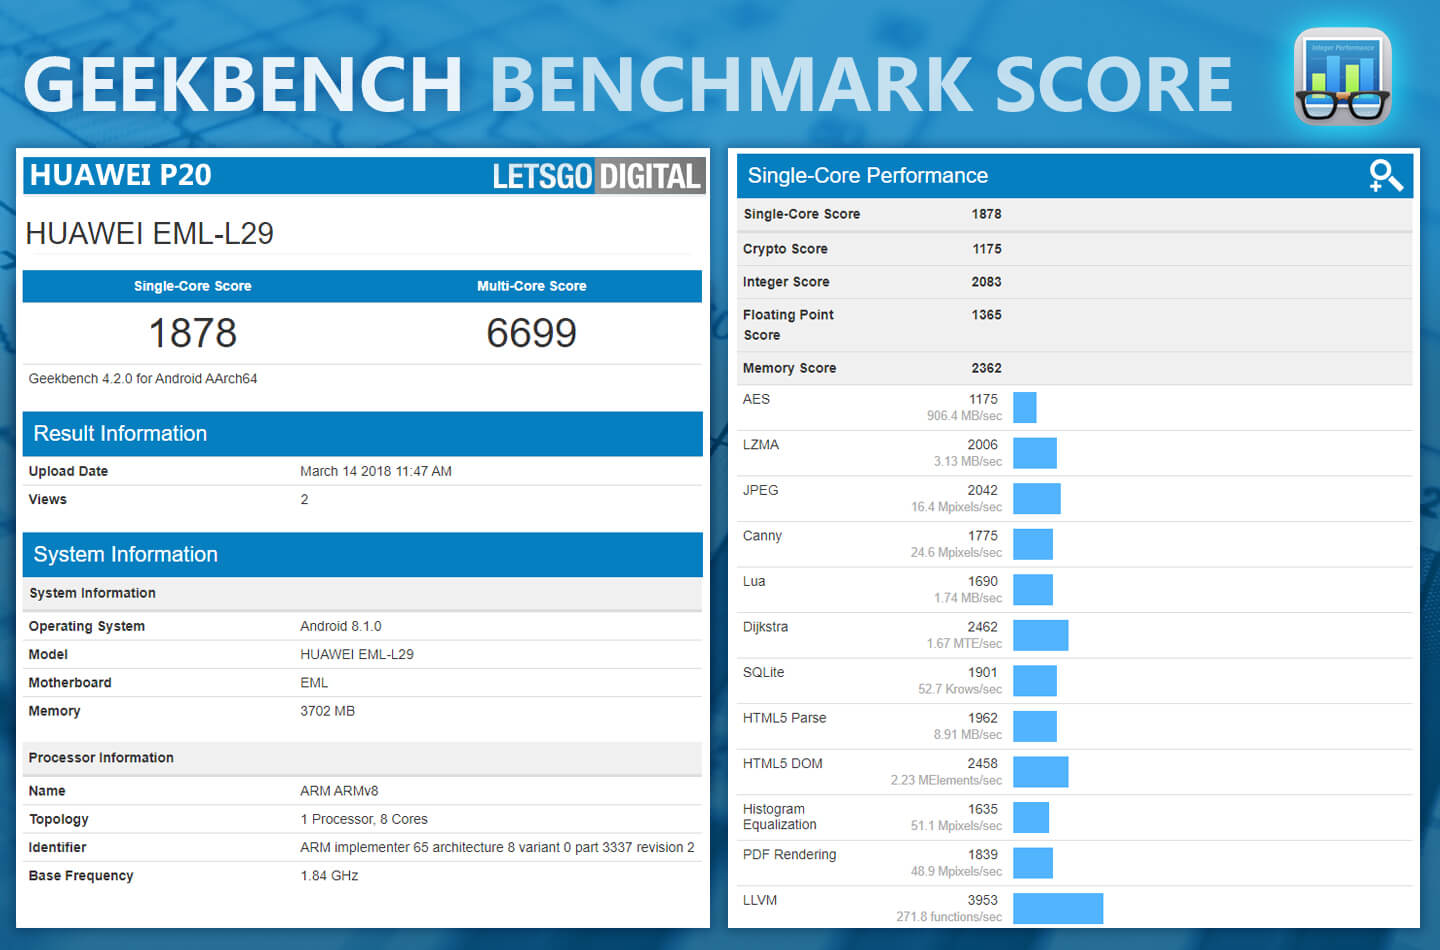Click the Dijkstra rate 1.67 MTE/sec
This screenshot has width=1440, height=950.
(x=964, y=644)
